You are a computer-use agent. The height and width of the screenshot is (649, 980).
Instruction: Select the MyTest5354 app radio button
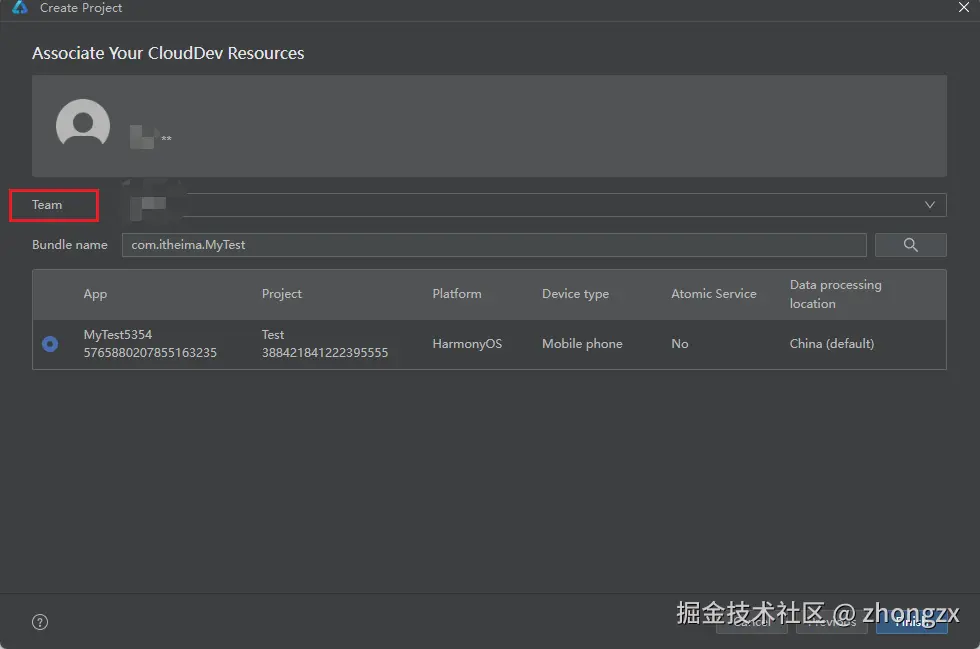[50, 344]
